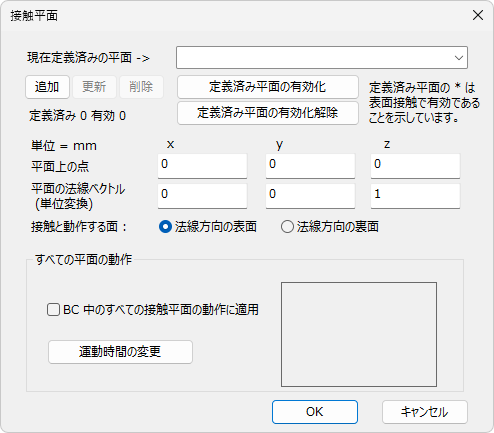
Task: Confirm with the OK button
Action: 315,412
